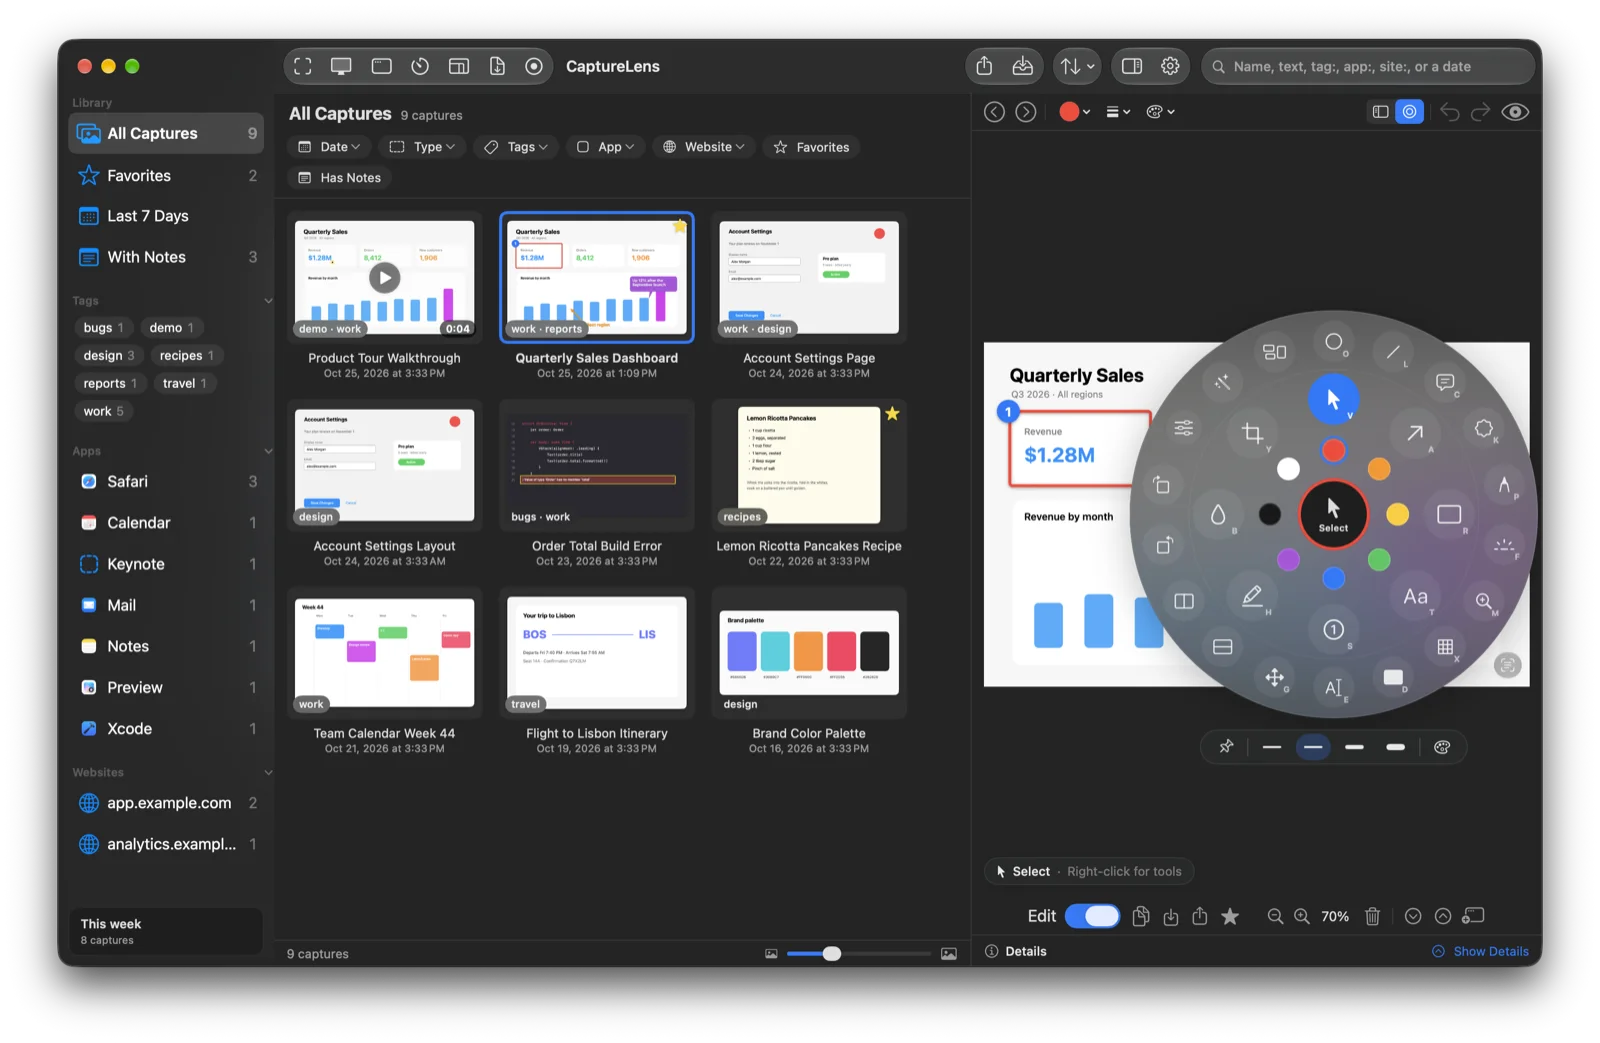
Task: Select Last 7 Days in sidebar
Action: pos(166,216)
